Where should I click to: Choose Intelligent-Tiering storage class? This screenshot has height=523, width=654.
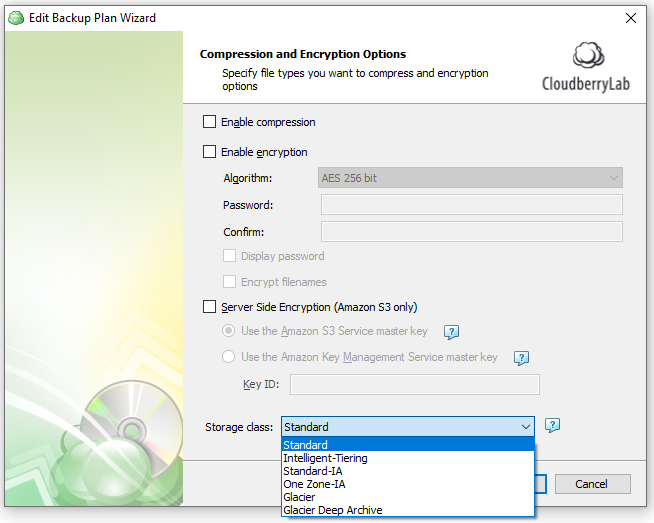click(408, 458)
